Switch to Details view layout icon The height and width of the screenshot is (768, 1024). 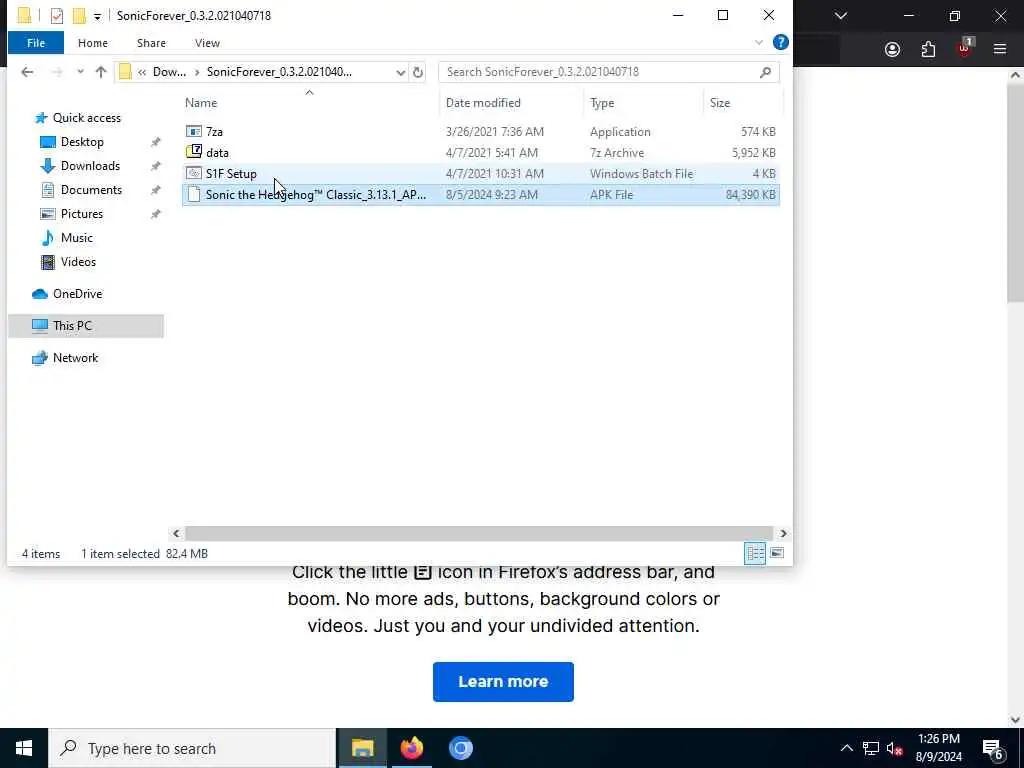755,554
